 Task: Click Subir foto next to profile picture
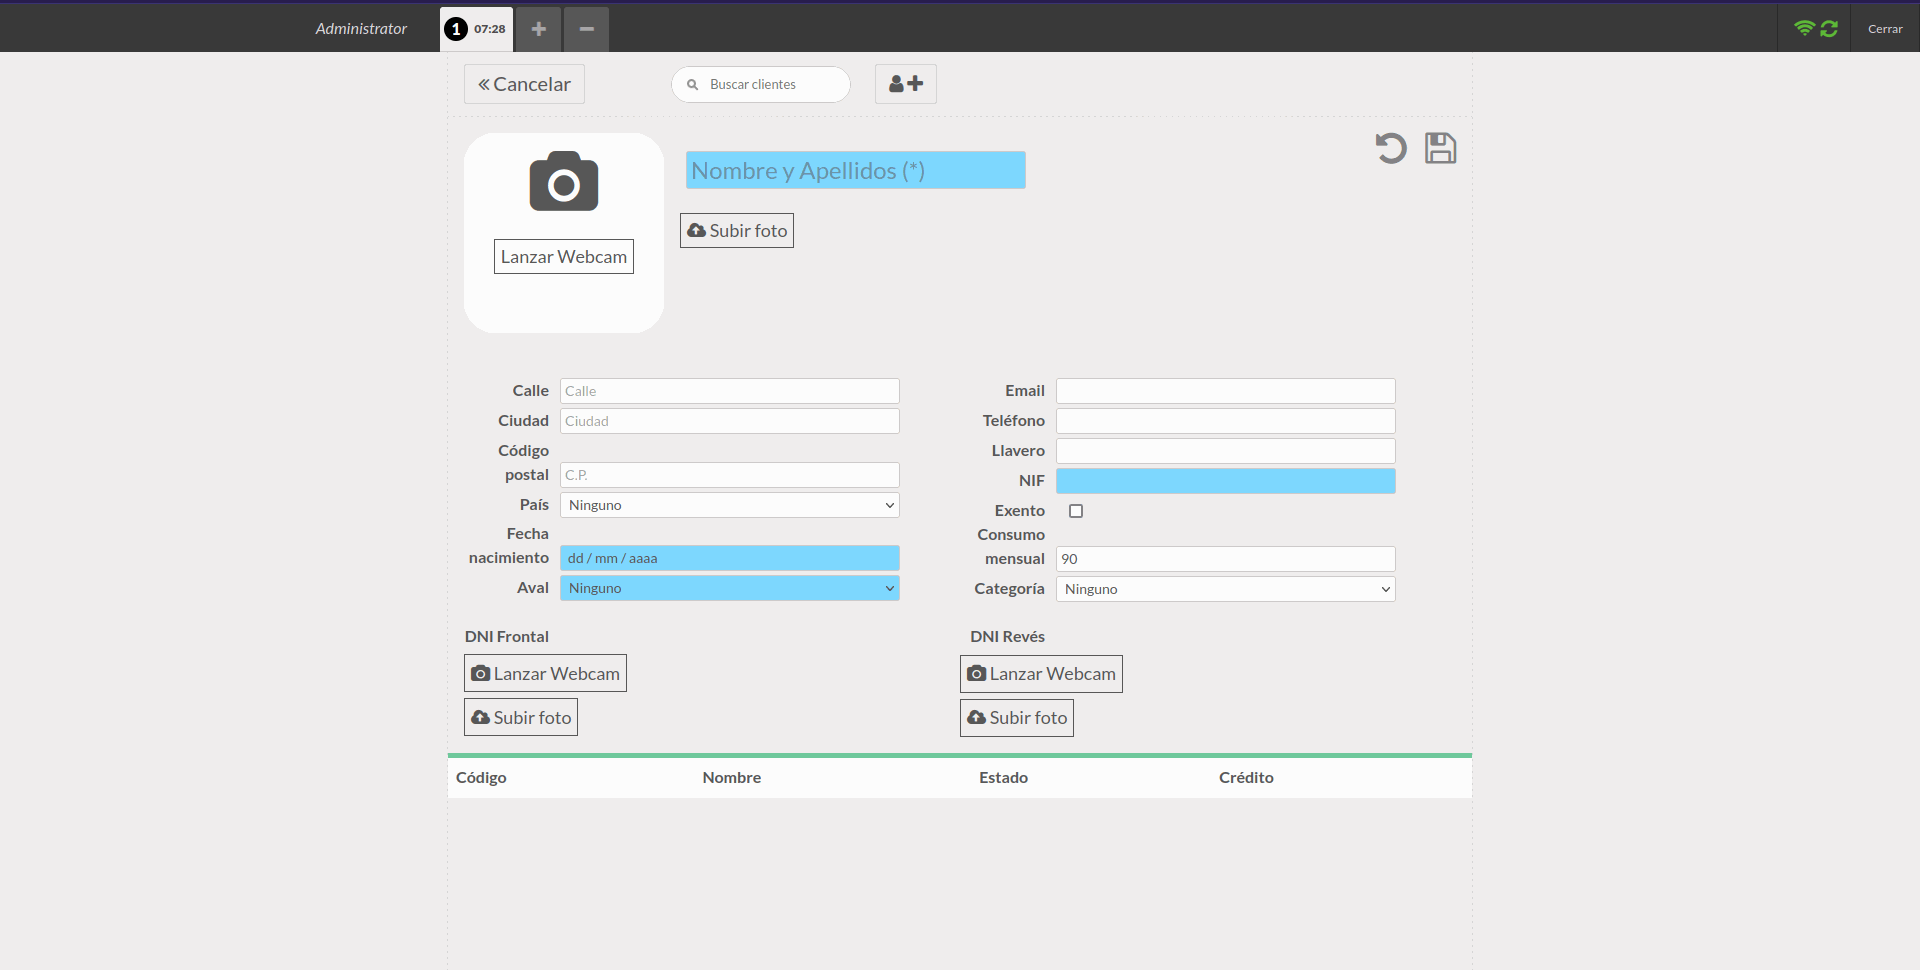[x=737, y=231]
